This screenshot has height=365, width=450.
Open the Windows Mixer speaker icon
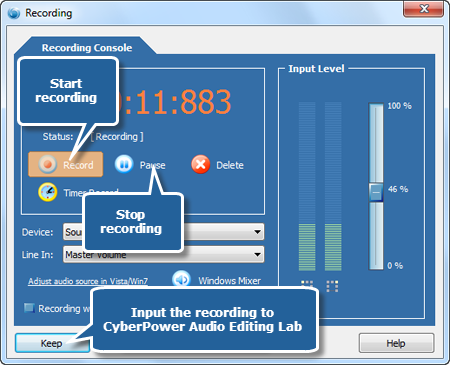(x=181, y=279)
